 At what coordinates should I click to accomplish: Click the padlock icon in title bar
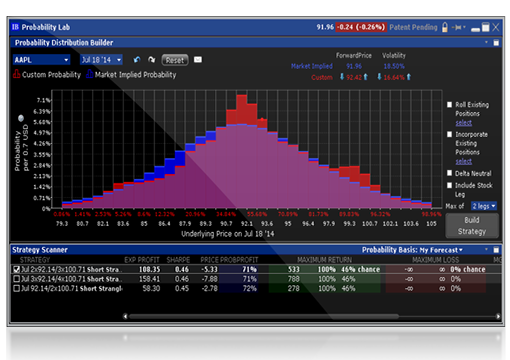(x=445, y=27)
